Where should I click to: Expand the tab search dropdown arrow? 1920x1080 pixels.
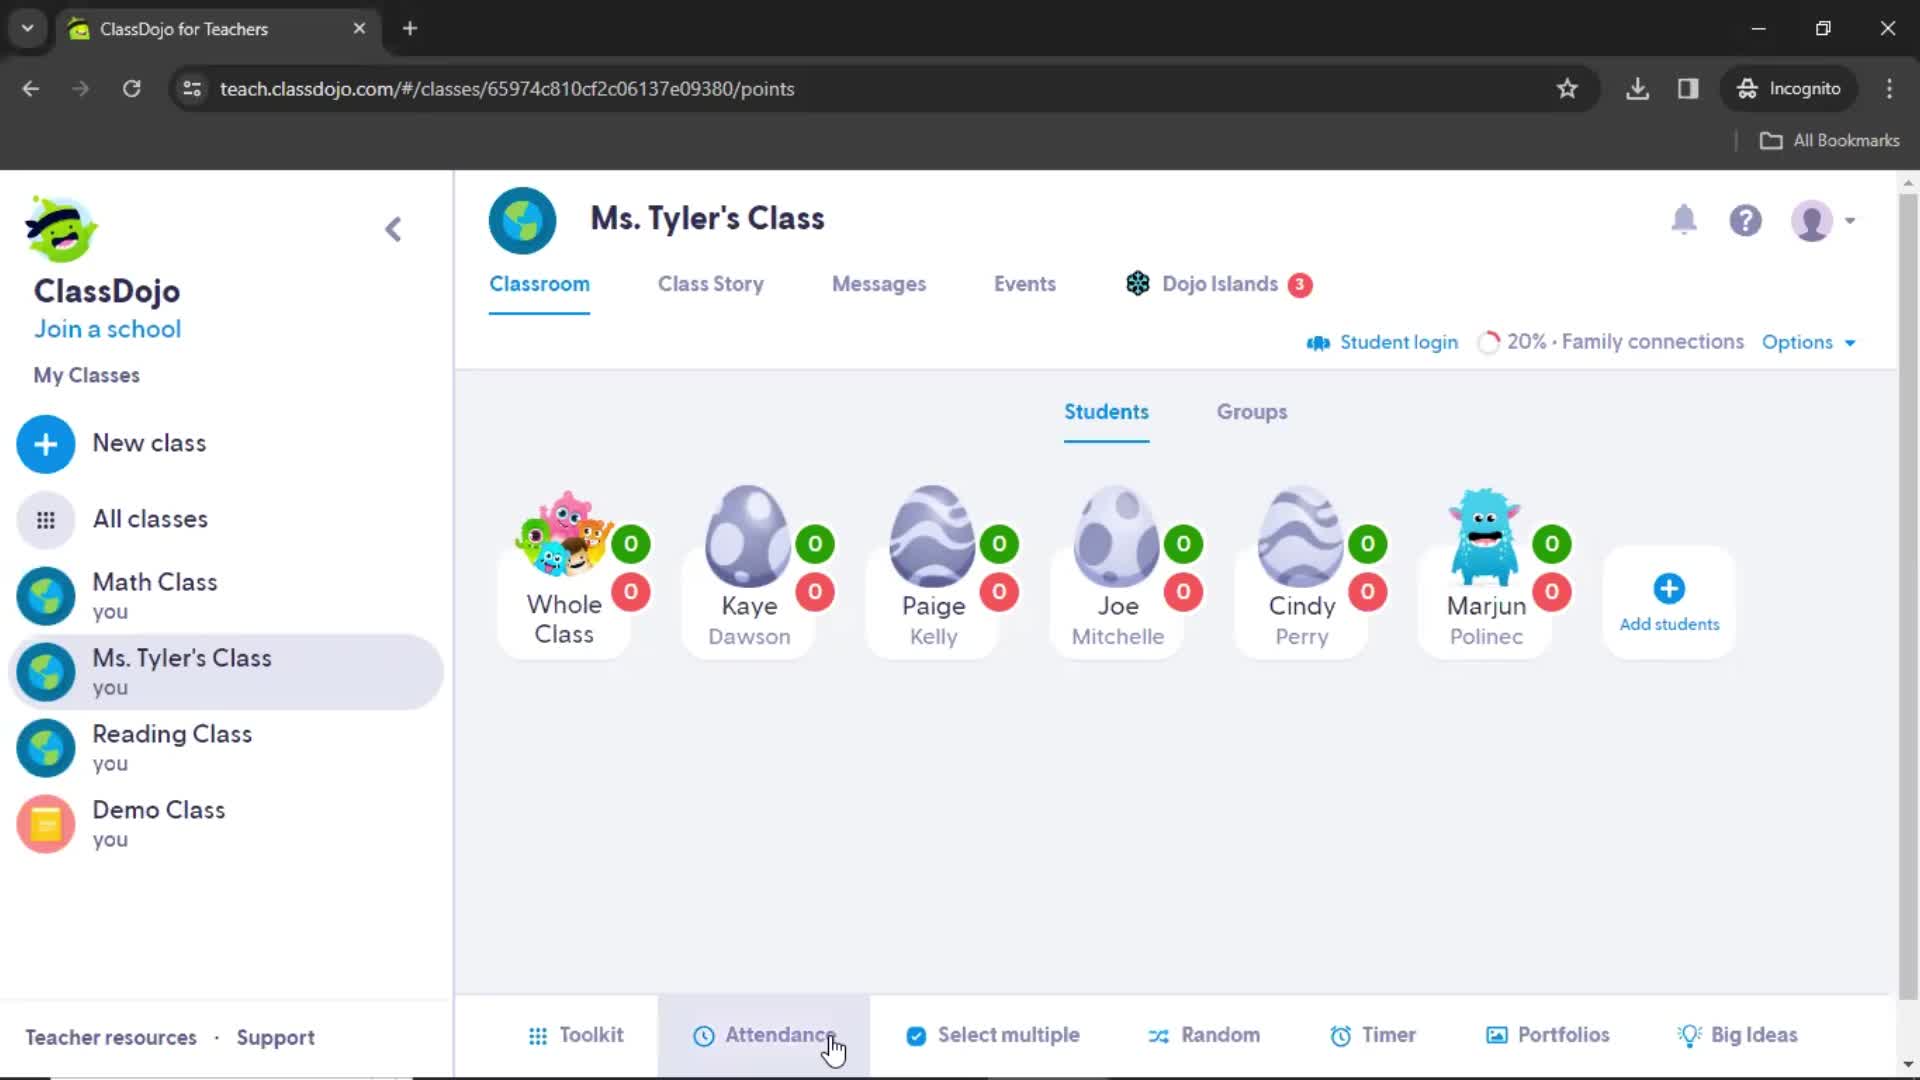click(x=28, y=29)
